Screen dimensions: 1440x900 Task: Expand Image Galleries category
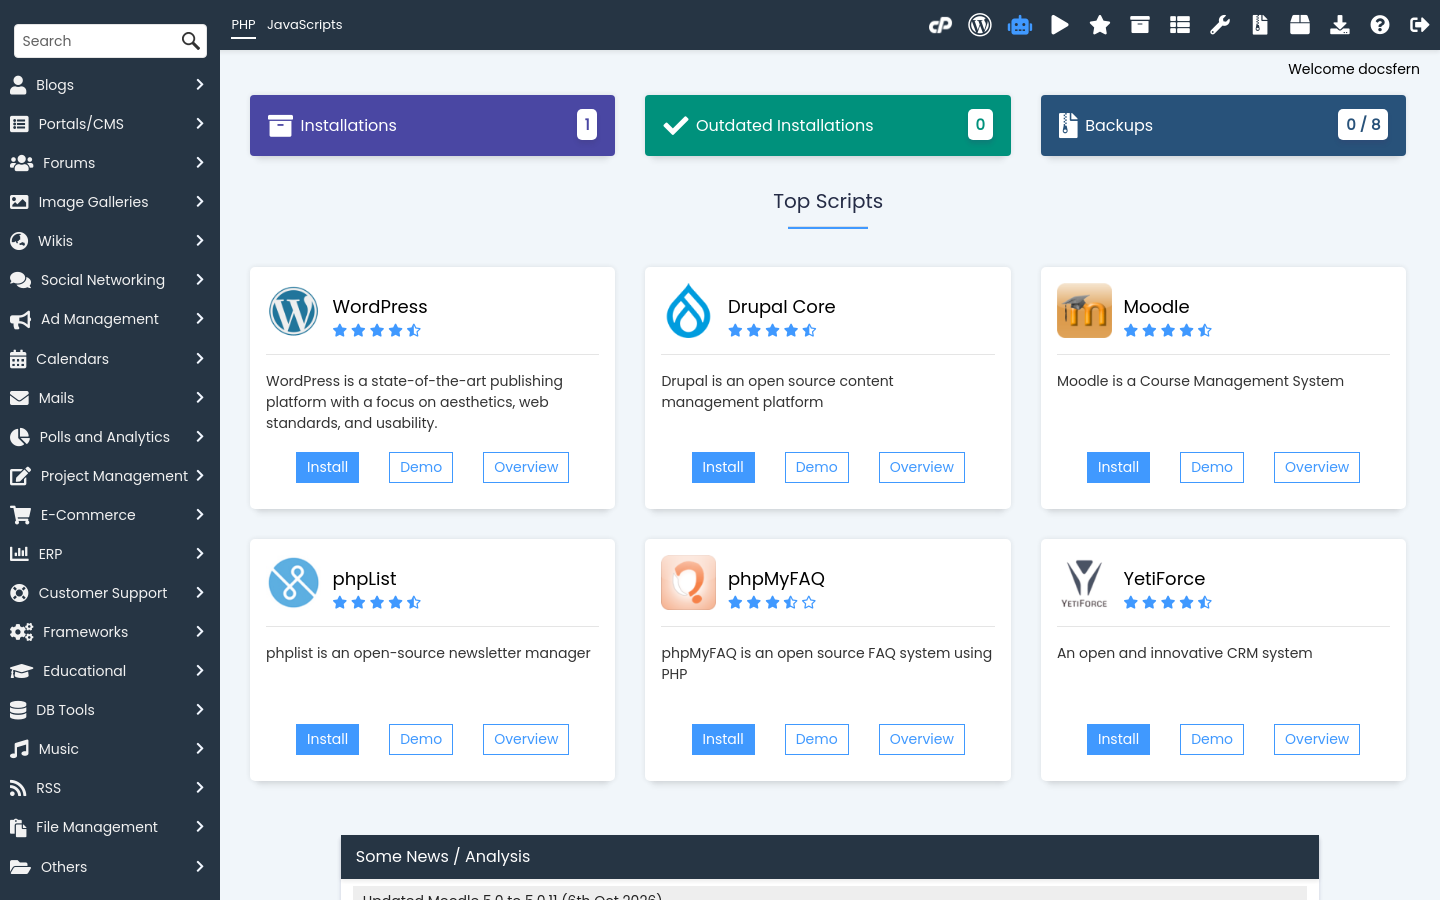pos(200,202)
